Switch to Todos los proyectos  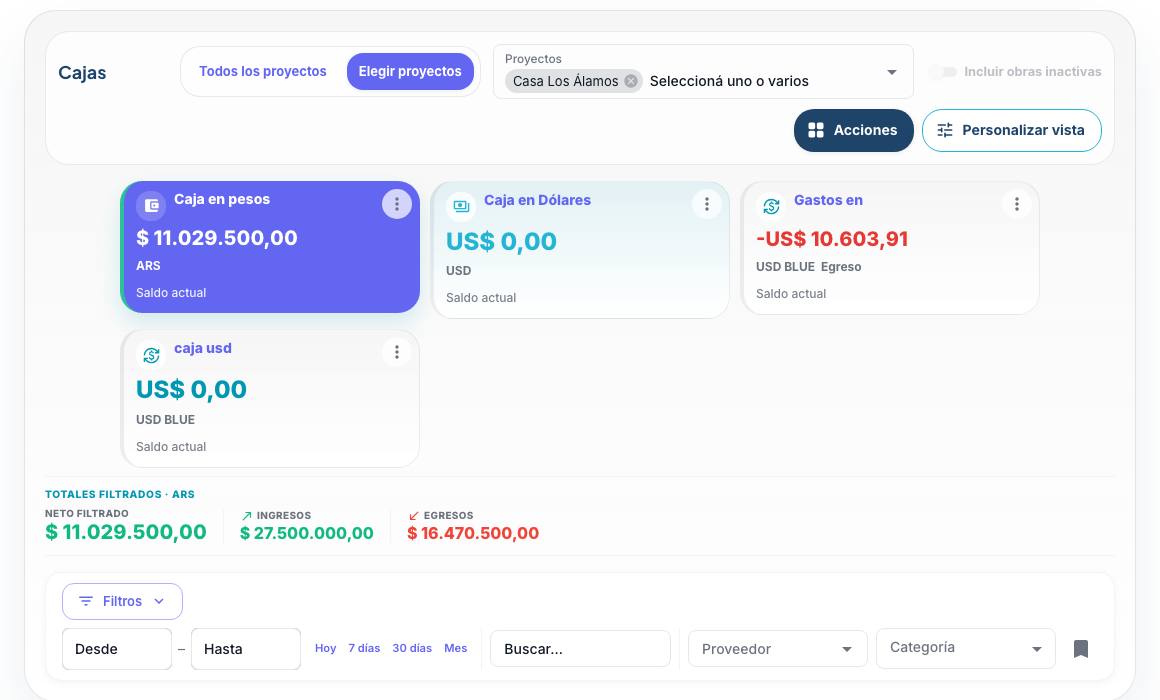(263, 72)
